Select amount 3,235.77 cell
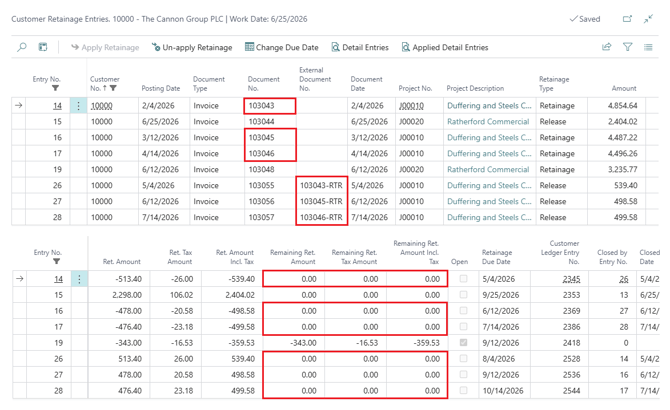 click(617, 170)
